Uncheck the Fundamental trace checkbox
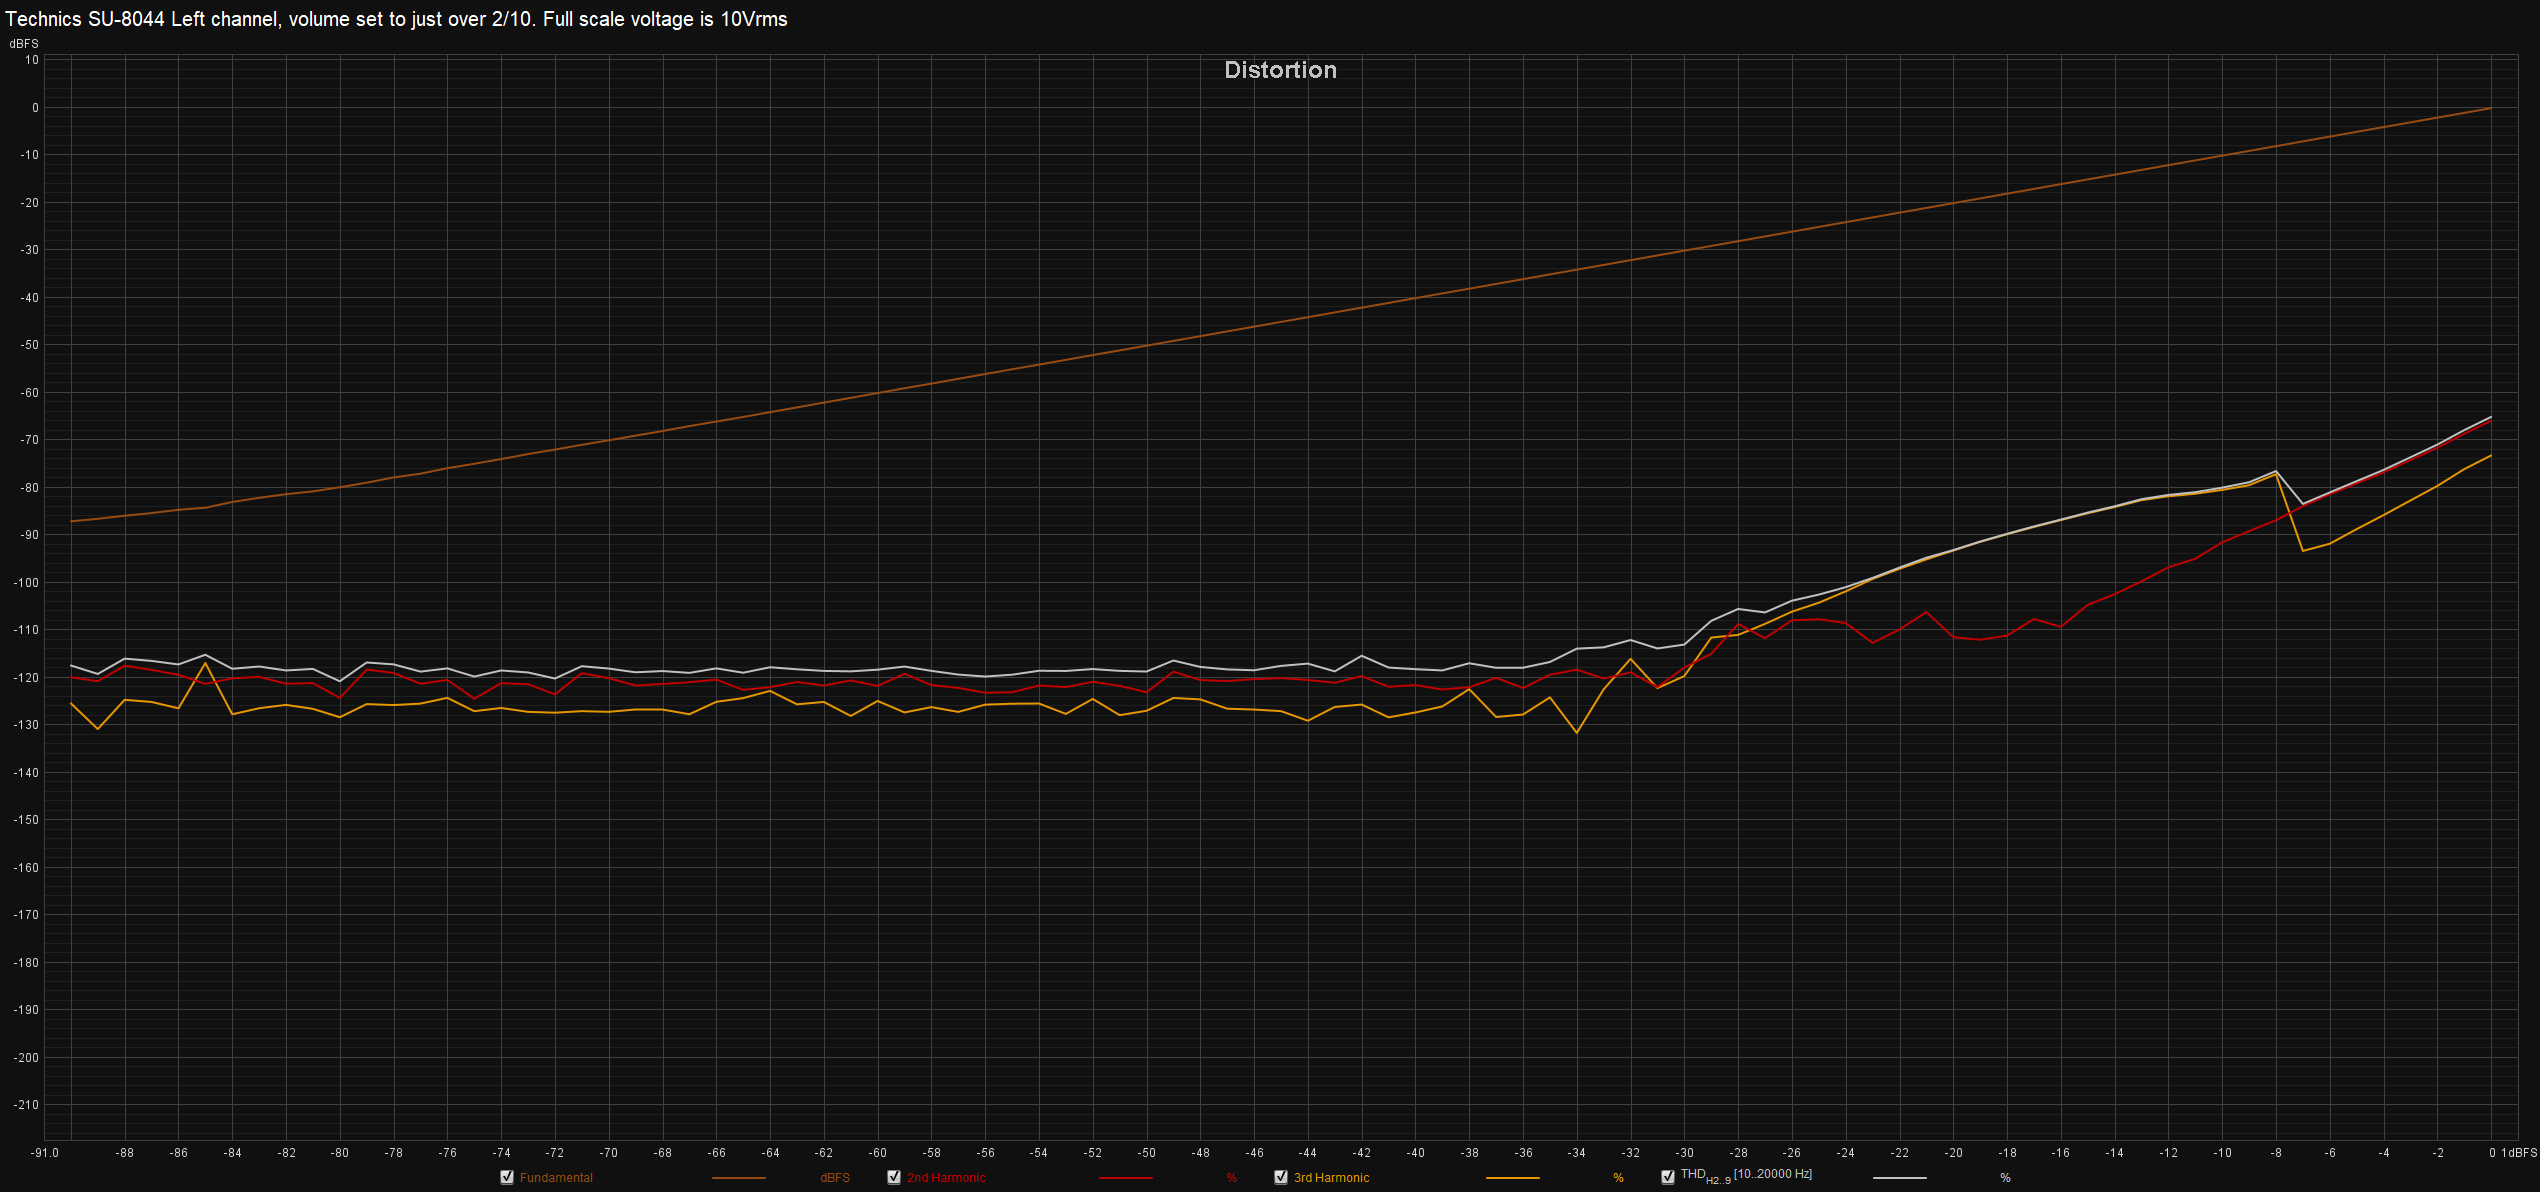 pyautogui.click(x=507, y=1177)
